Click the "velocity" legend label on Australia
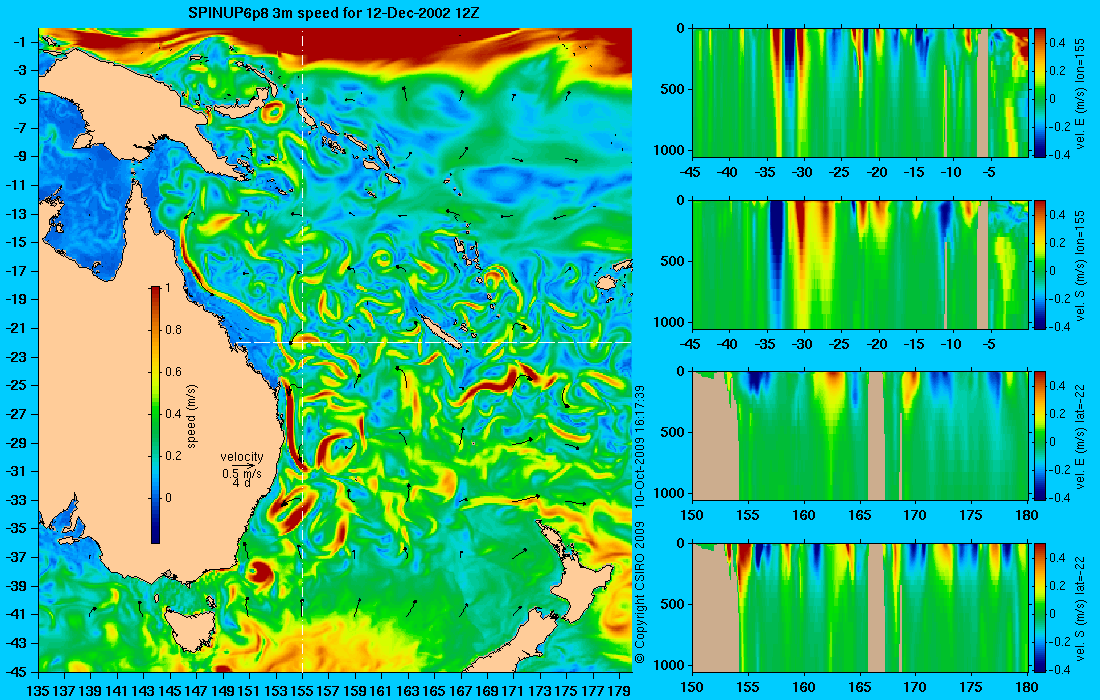 click(x=242, y=457)
